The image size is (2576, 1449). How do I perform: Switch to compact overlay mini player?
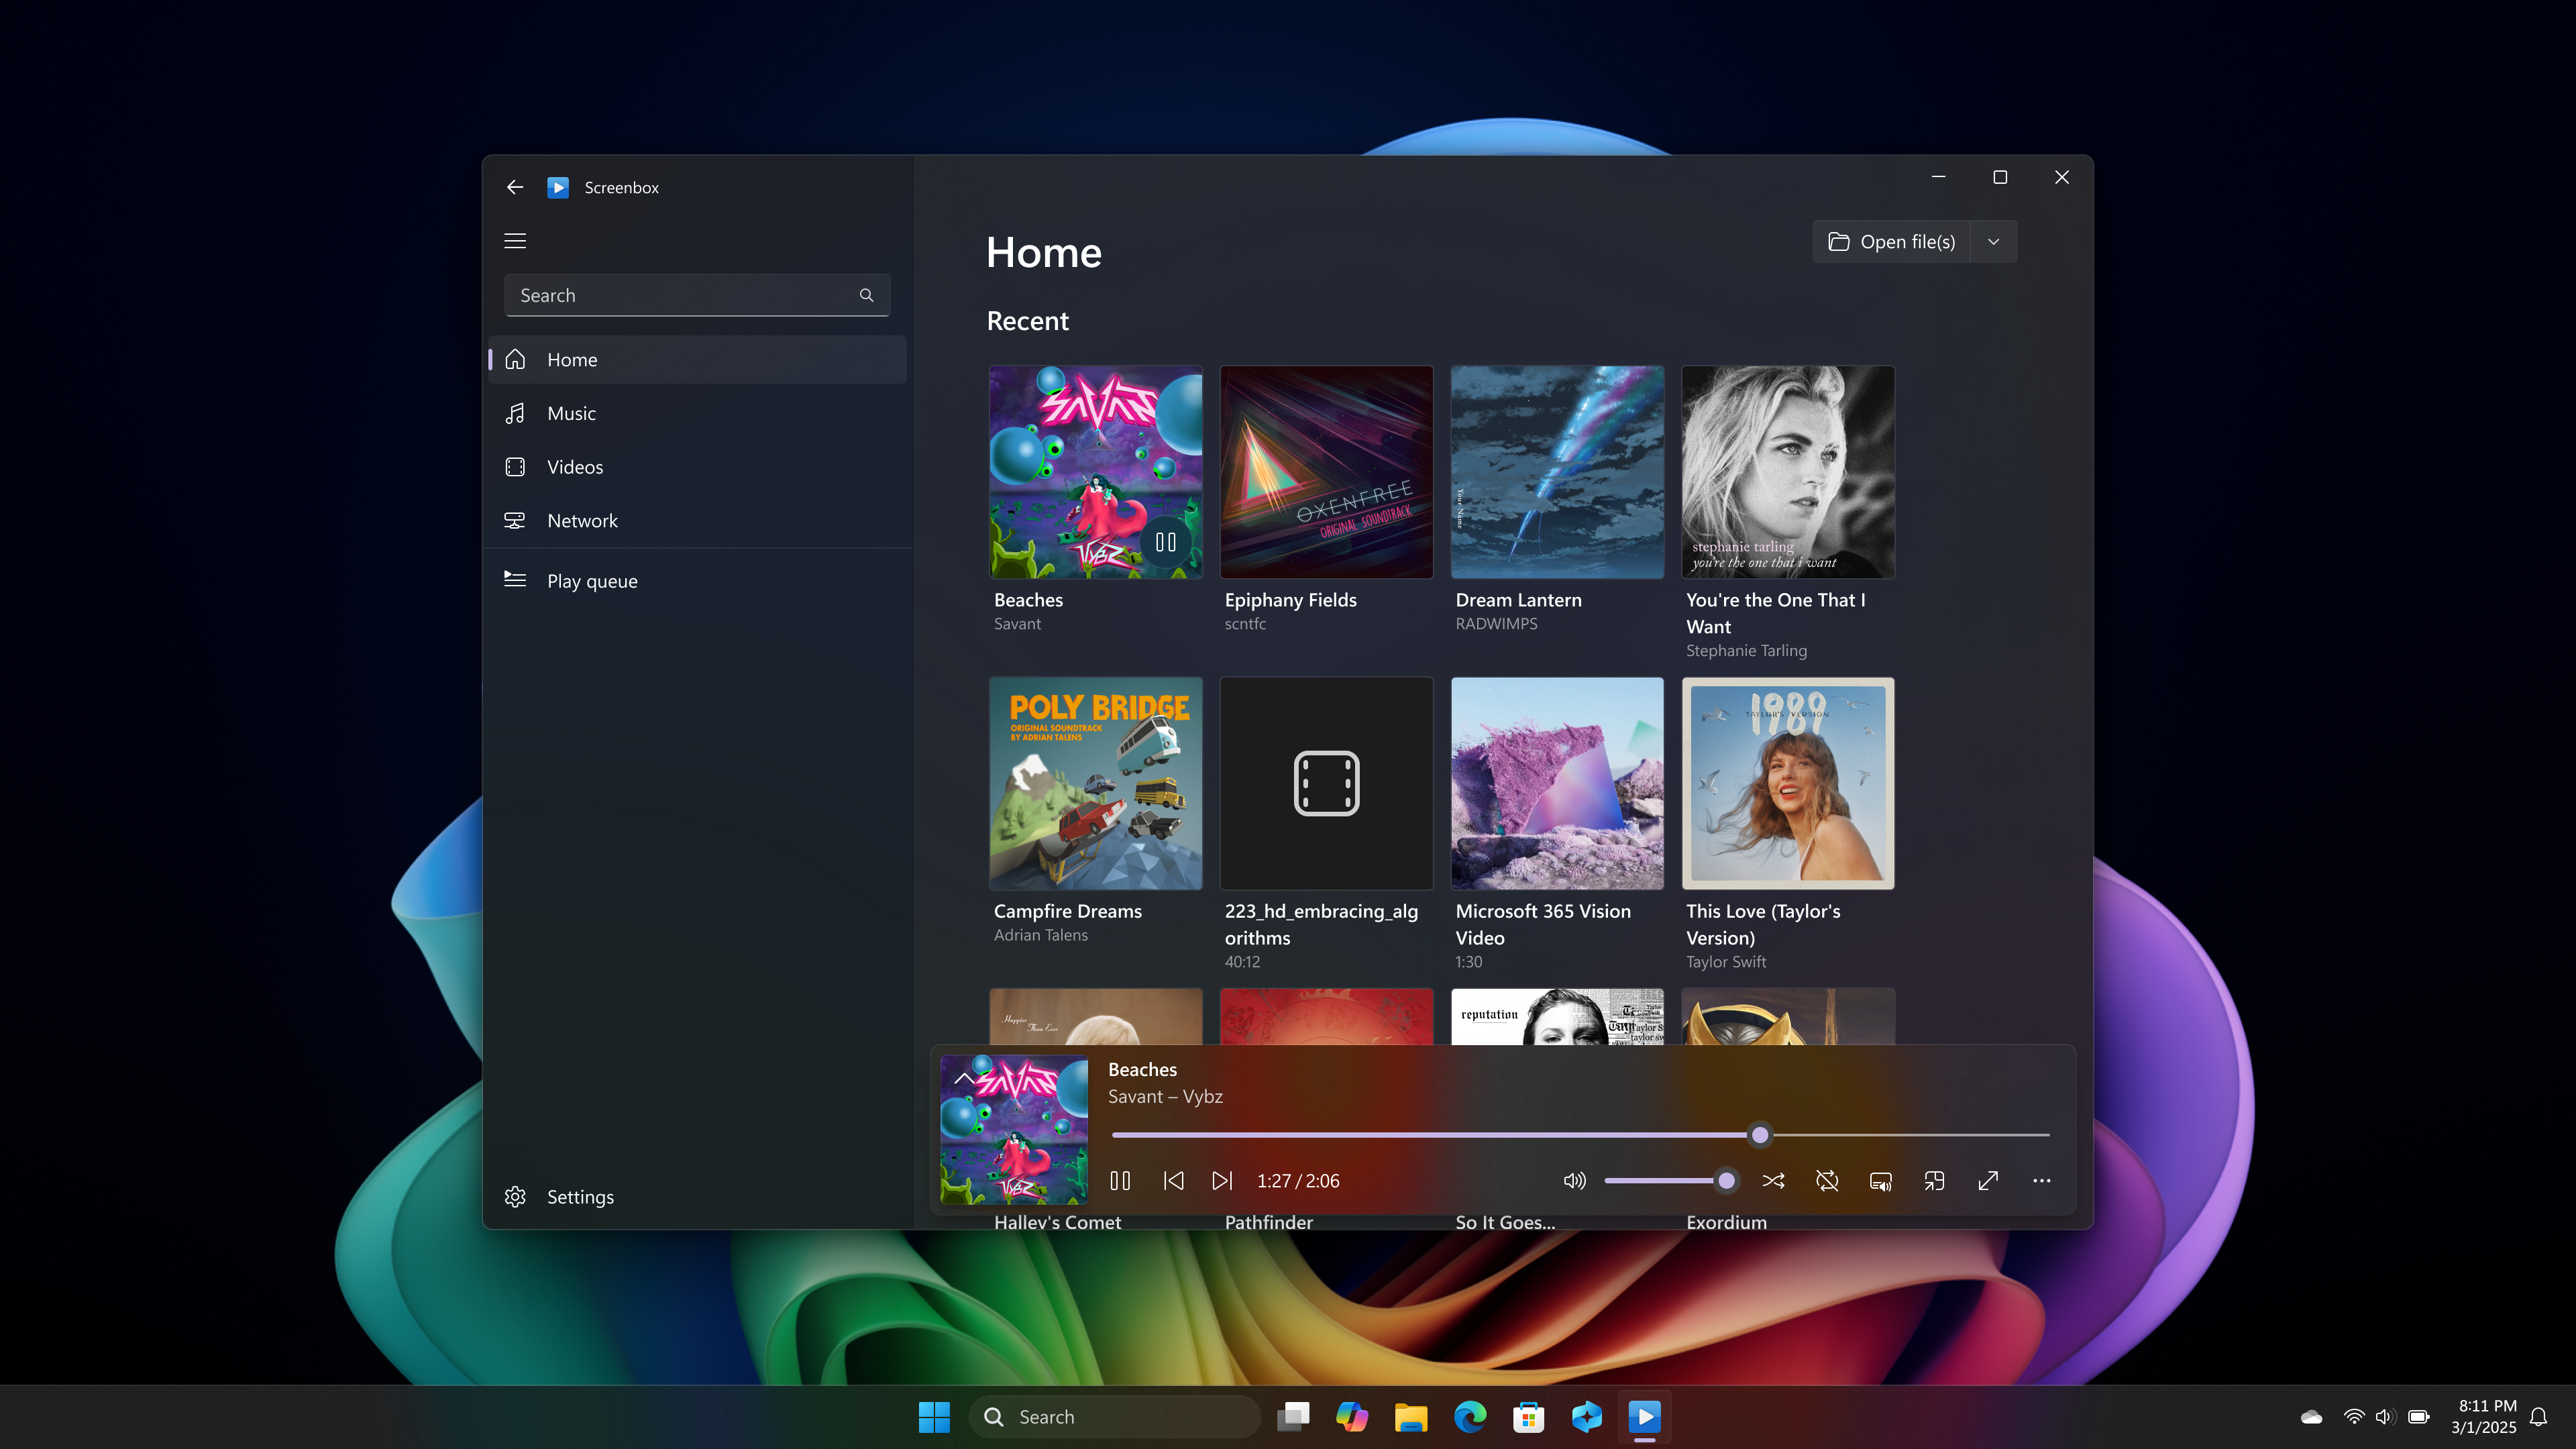click(1934, 1181)
